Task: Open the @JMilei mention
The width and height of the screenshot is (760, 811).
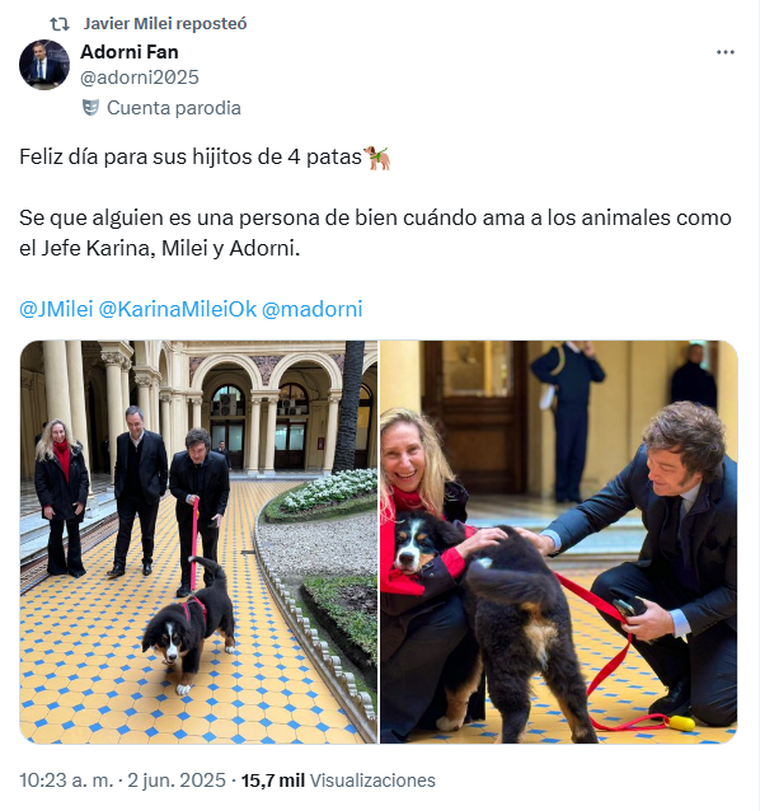Action: coord(56,309)
